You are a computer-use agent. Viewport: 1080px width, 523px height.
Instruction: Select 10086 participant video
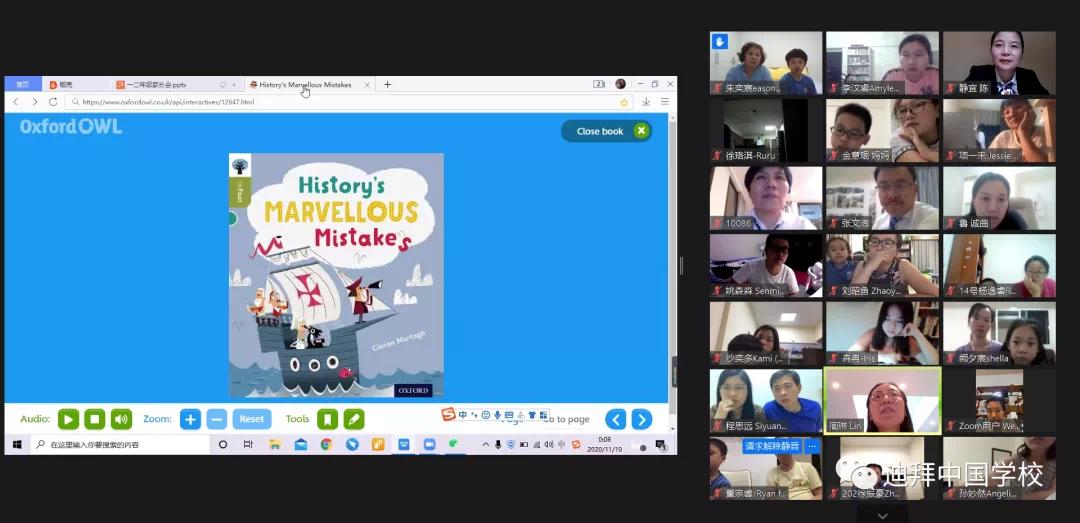[766, 198]
